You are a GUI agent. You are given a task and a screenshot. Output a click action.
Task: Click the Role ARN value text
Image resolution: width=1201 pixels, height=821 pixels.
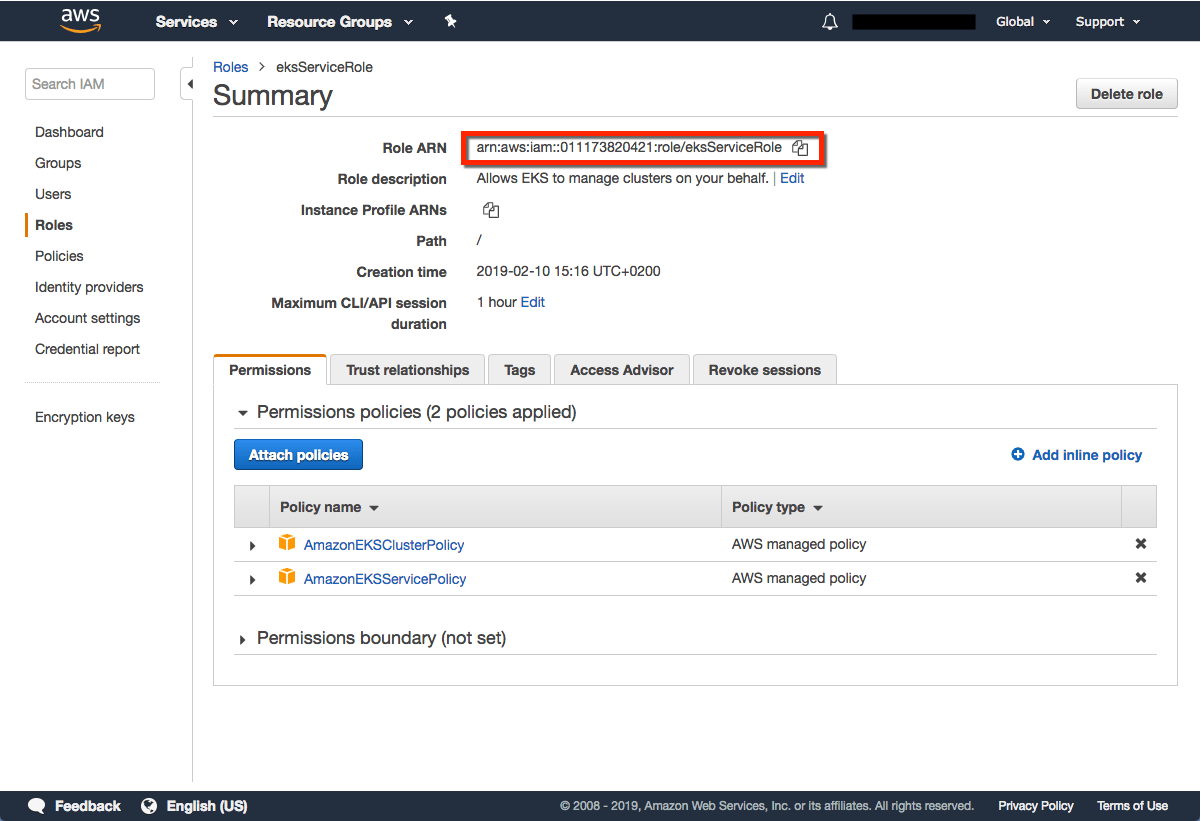click(629, 147)
